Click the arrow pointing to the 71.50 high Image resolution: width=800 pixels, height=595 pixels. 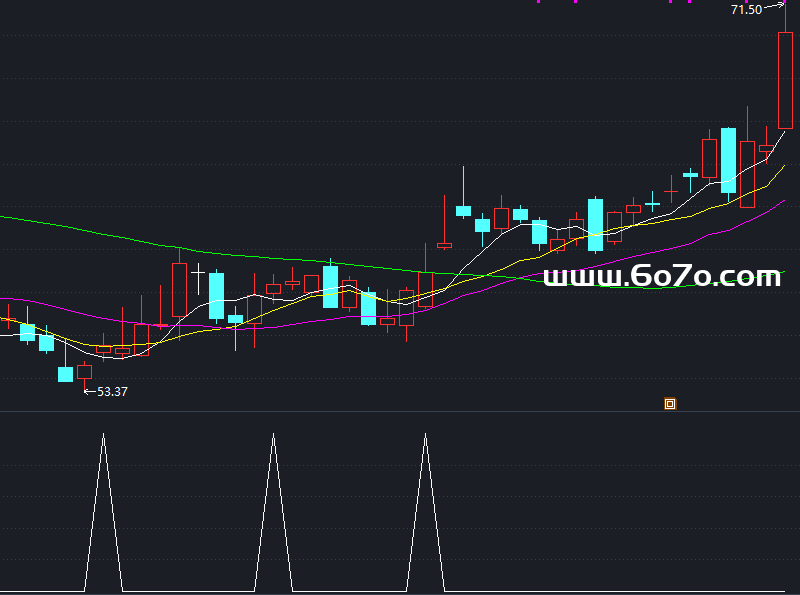pyautogui.click(x=775, y=6)
